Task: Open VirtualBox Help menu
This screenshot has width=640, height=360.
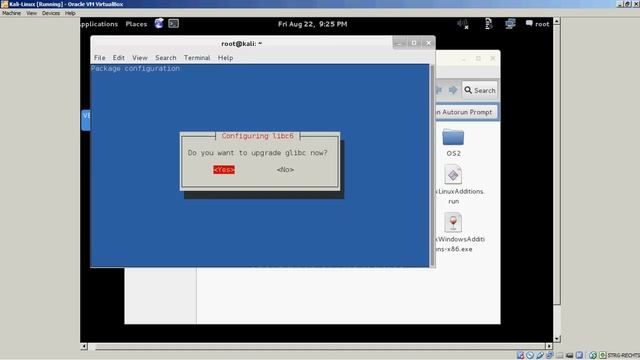Action: coord(70,13)
